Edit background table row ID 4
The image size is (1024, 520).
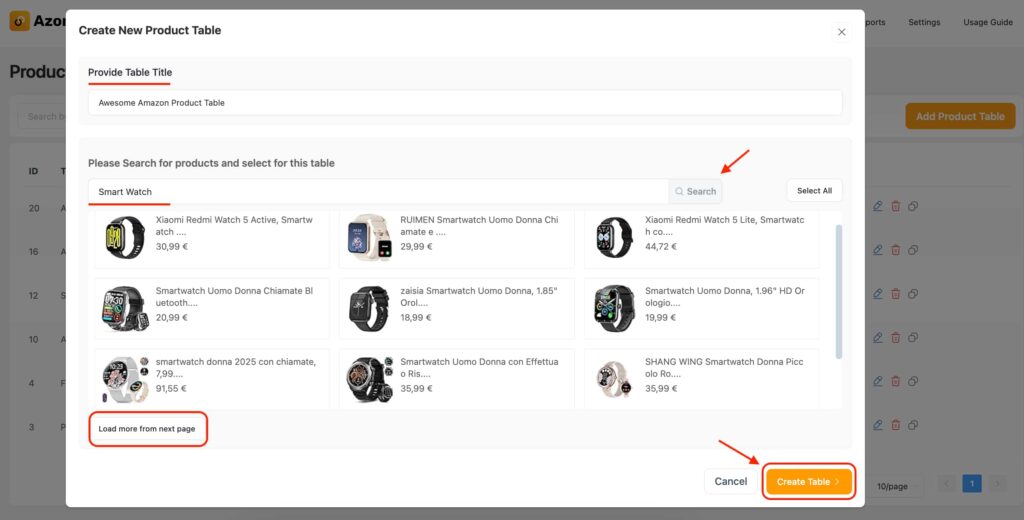click(x=878, y=382)
